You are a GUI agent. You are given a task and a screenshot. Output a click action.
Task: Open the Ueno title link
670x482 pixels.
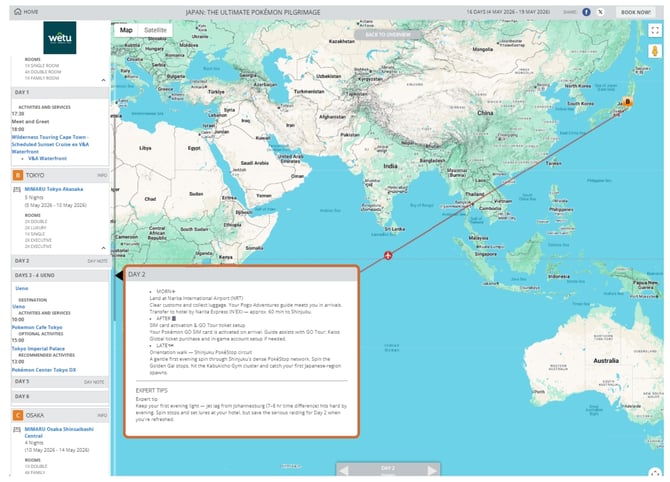tap(22, 288)
